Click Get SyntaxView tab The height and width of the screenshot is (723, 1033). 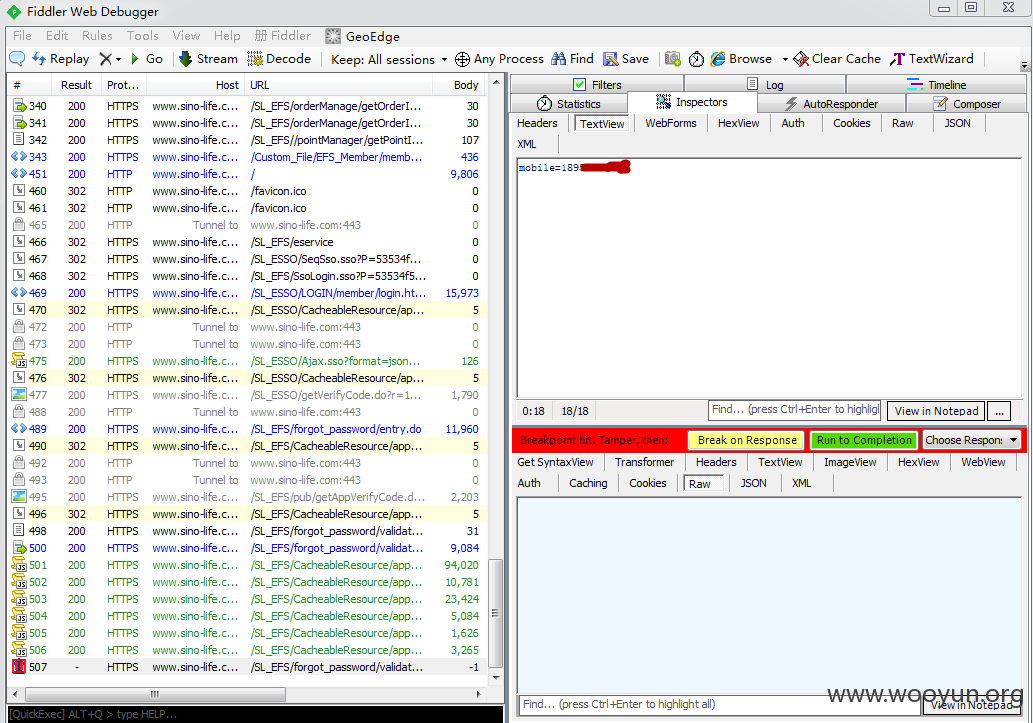pos(555,462)
